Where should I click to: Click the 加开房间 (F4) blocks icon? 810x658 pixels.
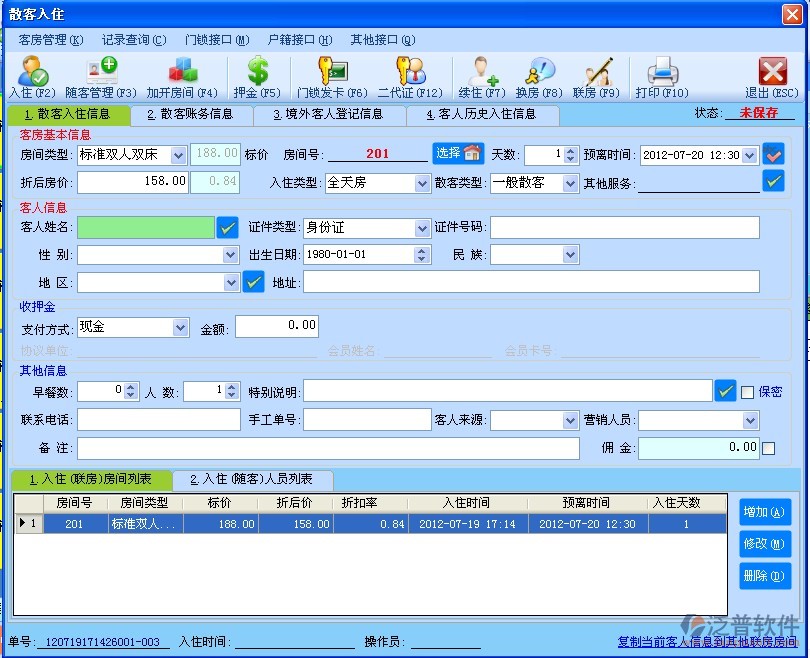[x=182, y=72]
